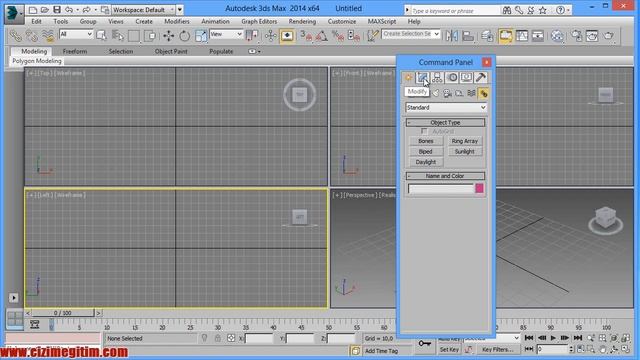Switch to the Object Paint ribbon tab

pos(171,51)
